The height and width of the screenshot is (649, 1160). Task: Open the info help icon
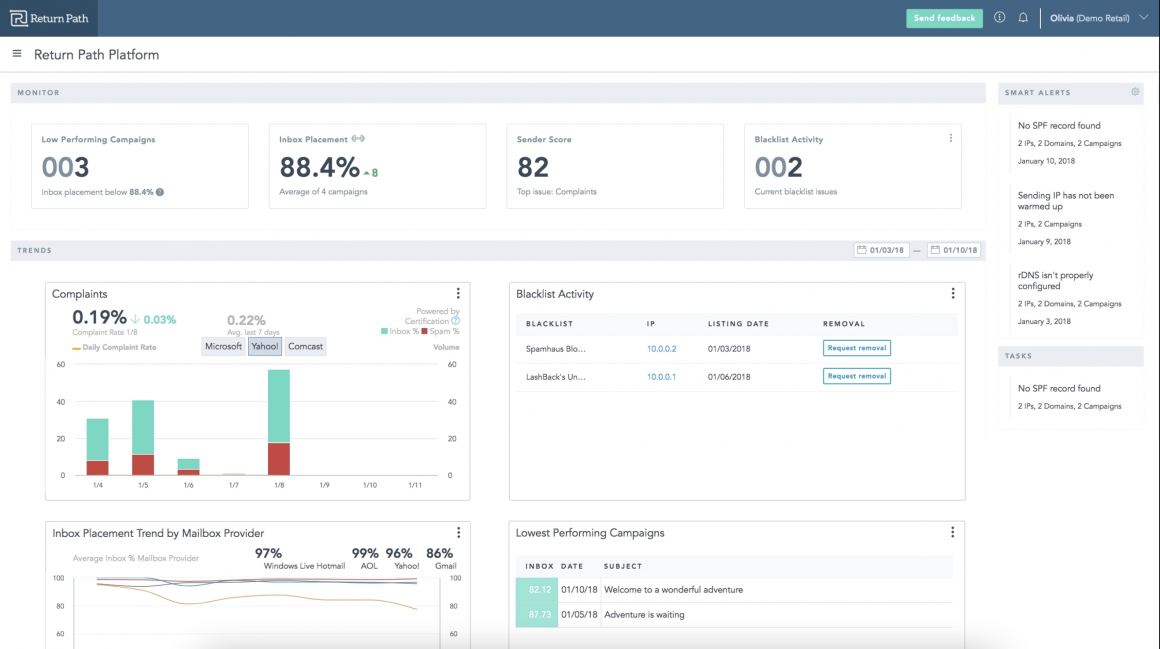coord(999,18)
